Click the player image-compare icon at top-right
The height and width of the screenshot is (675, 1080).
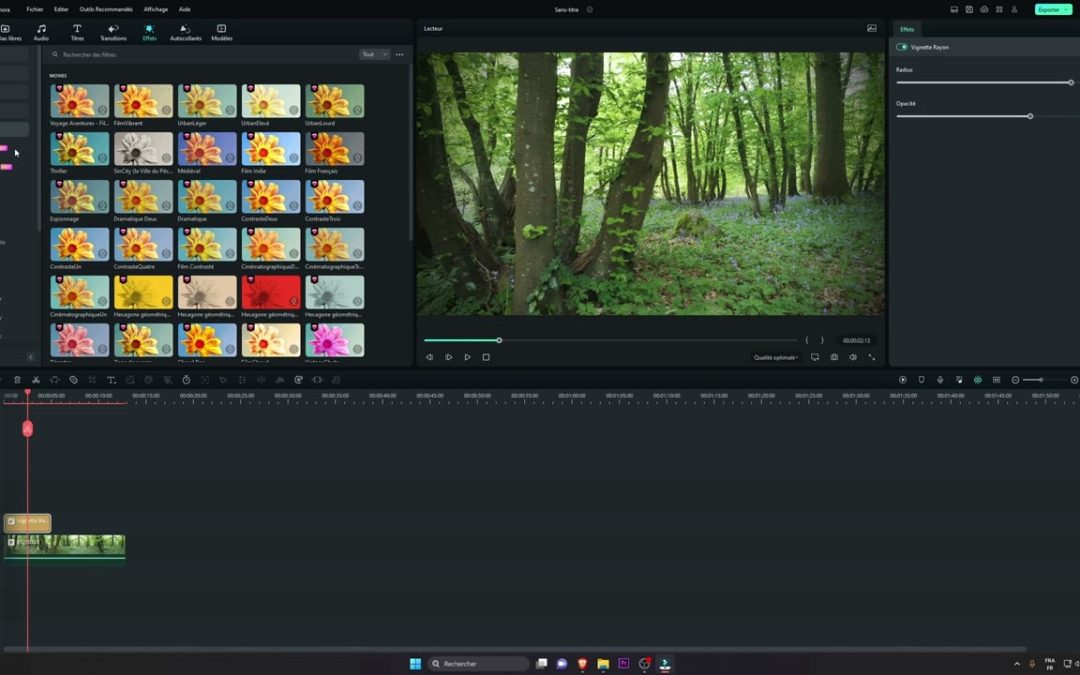[x=871, y=28]
